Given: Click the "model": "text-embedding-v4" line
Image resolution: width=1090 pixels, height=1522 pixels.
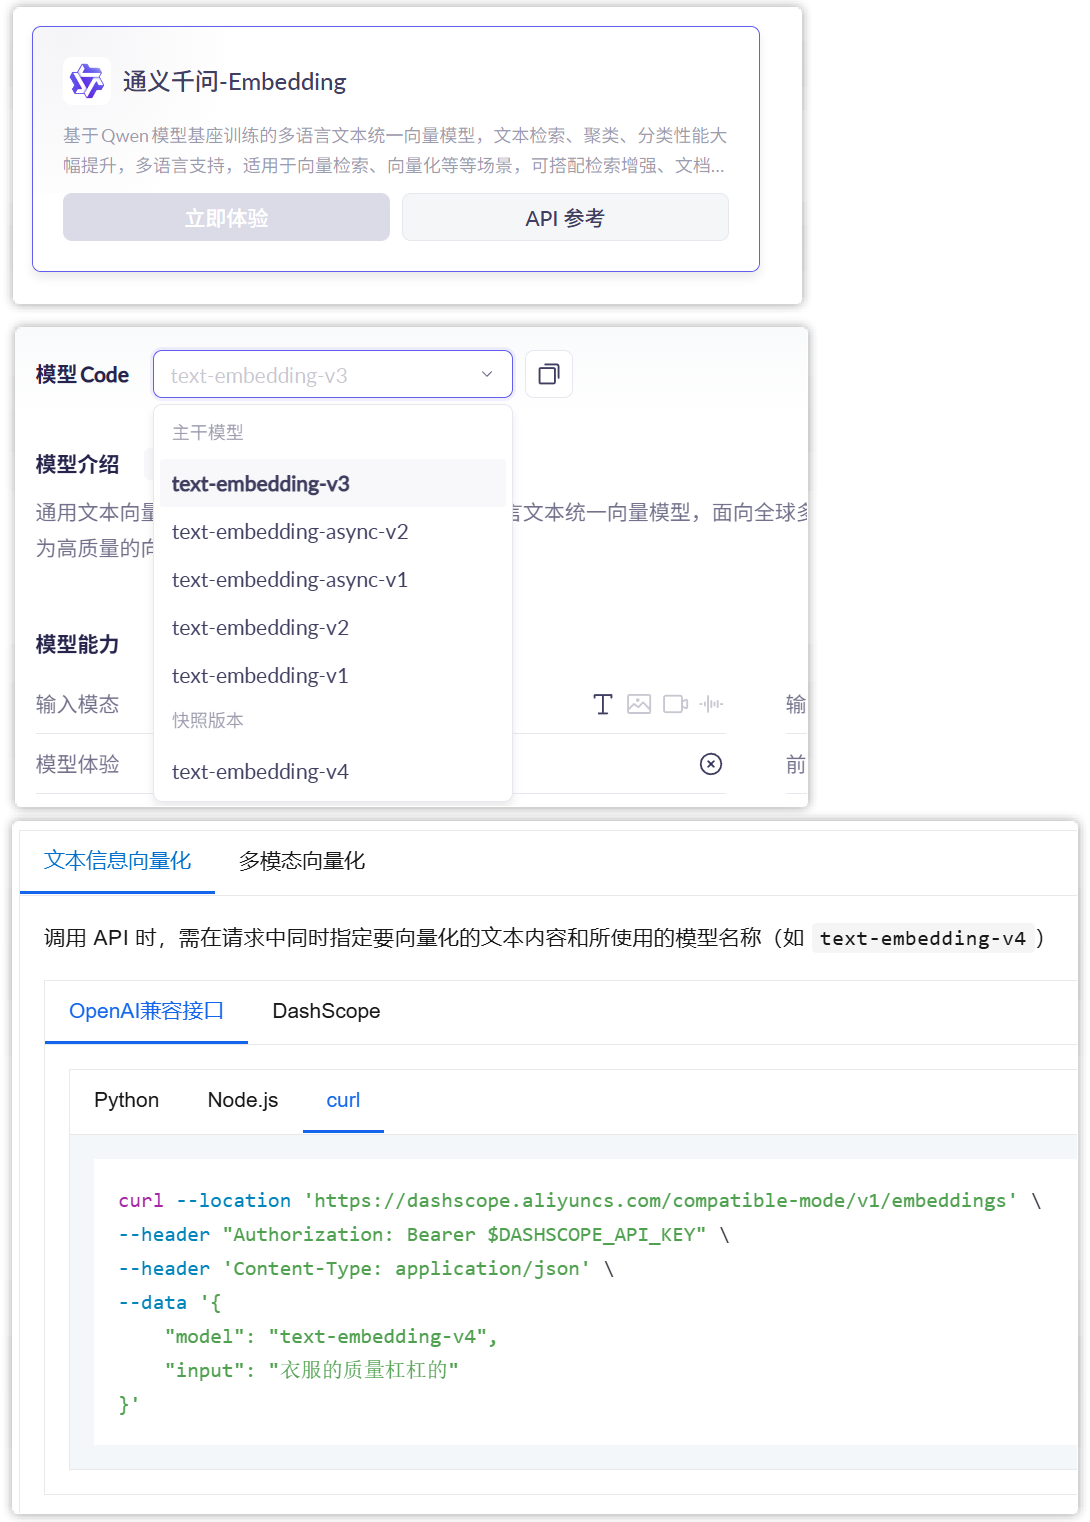Looking at the screenshot, I should pos(331,1336).
